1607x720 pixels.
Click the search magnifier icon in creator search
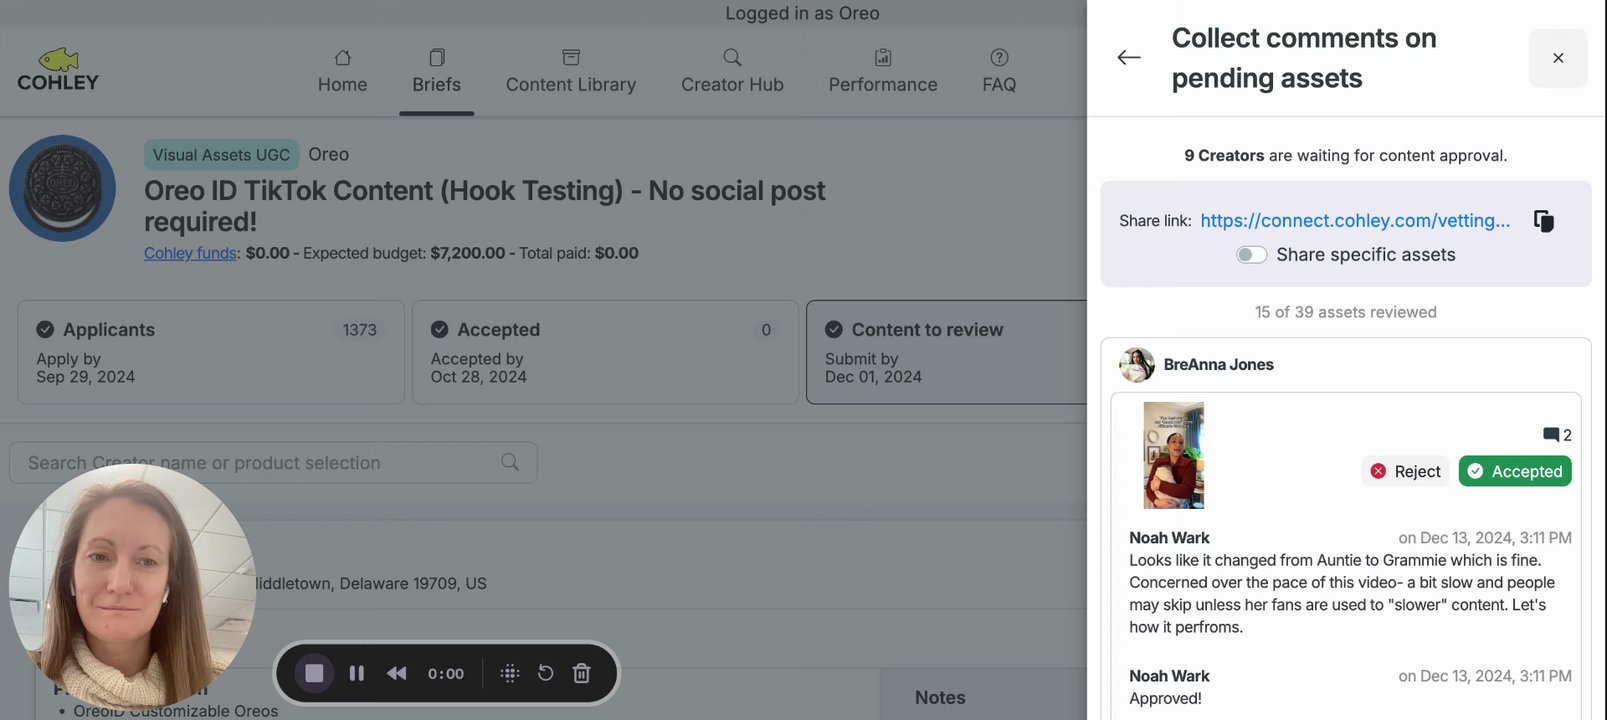pyautogui.click(x=510, y=462)
